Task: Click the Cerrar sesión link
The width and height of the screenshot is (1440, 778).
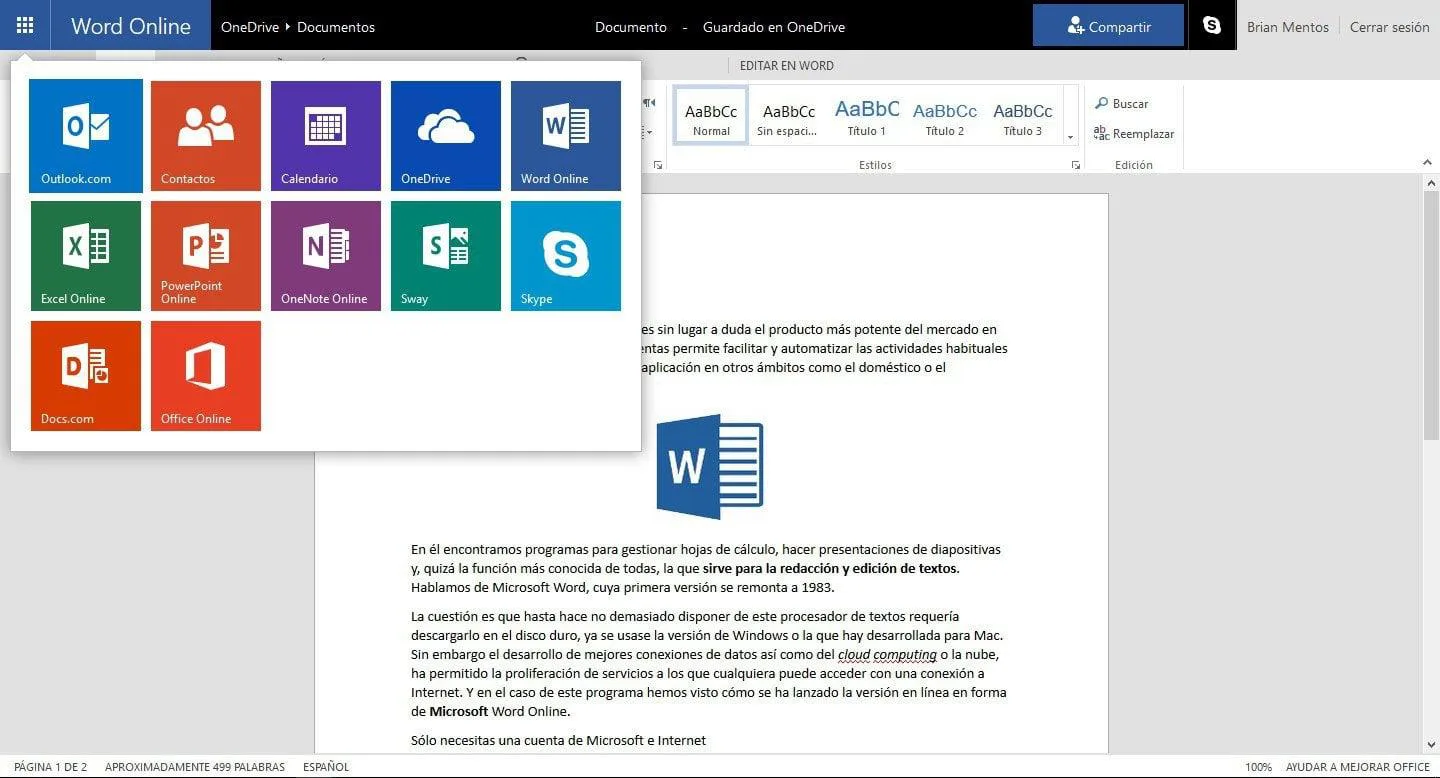Action: pos(1389,27)
